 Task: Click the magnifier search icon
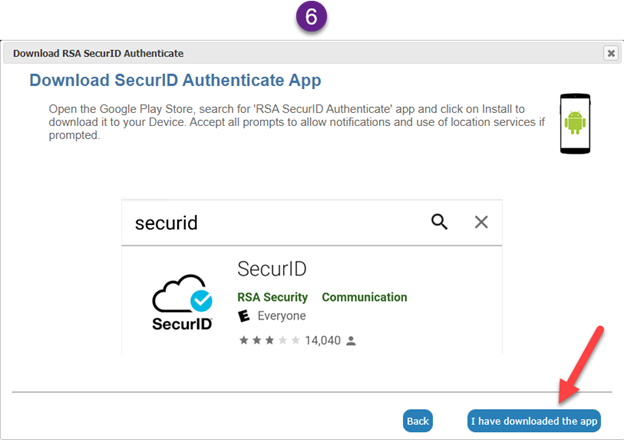pyautogui.click(x=439, y=222)
